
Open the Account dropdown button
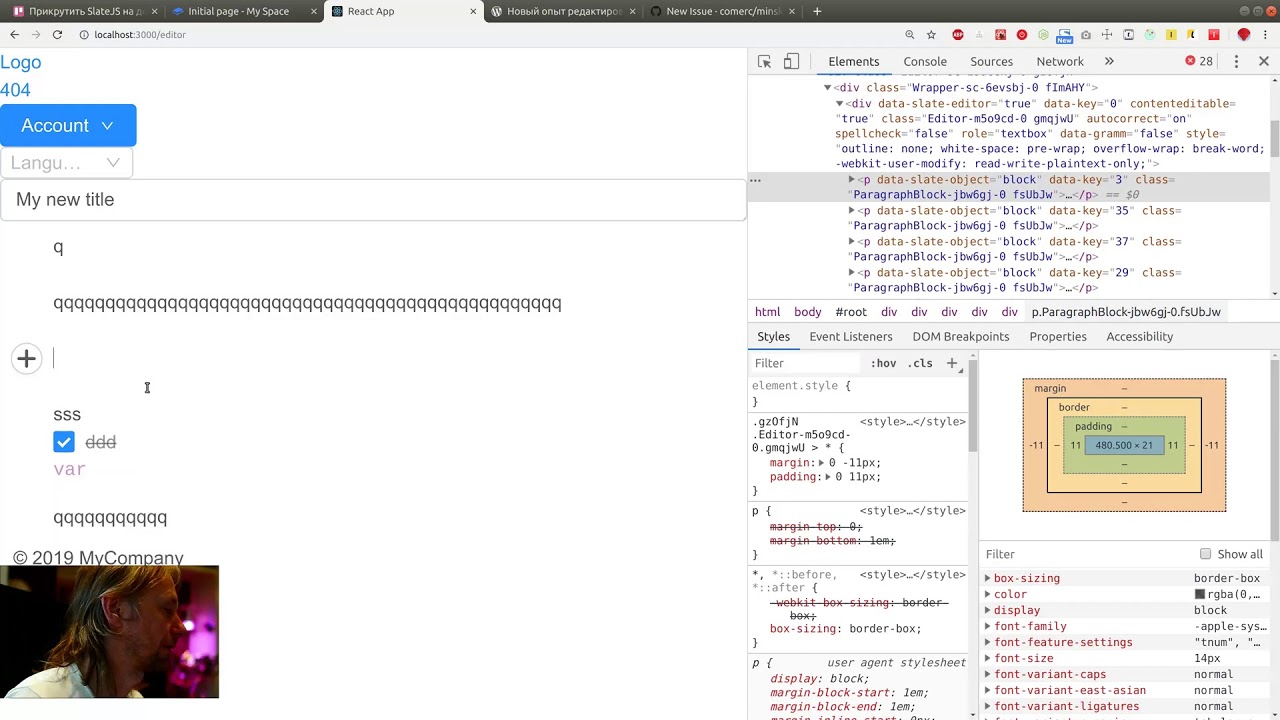click(x=68, y=125)
